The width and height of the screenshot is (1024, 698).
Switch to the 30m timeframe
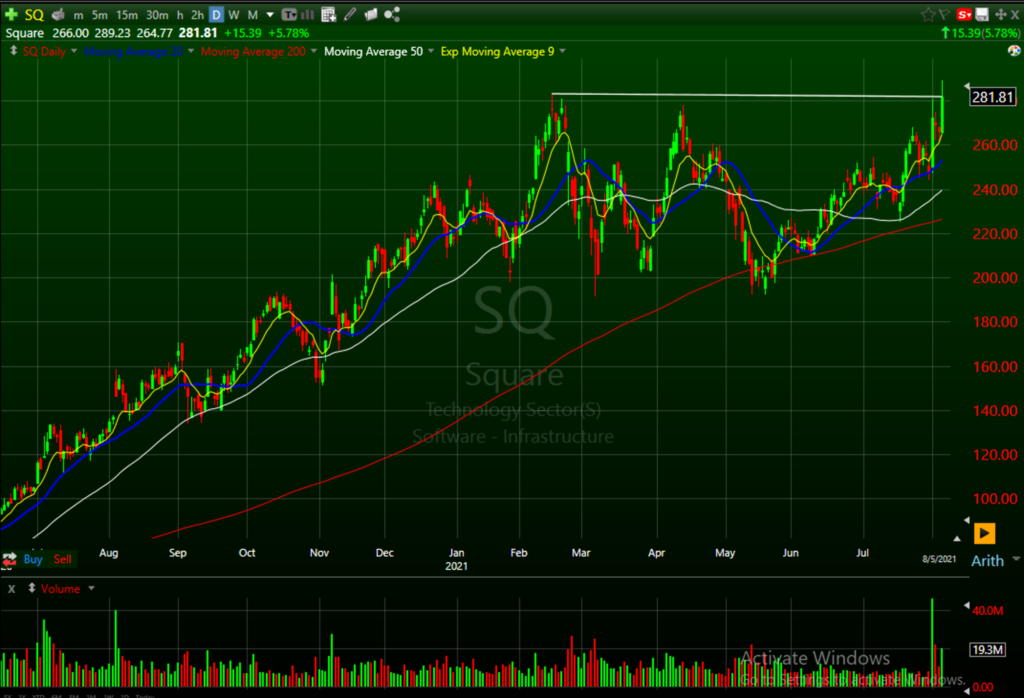[157, 15]
